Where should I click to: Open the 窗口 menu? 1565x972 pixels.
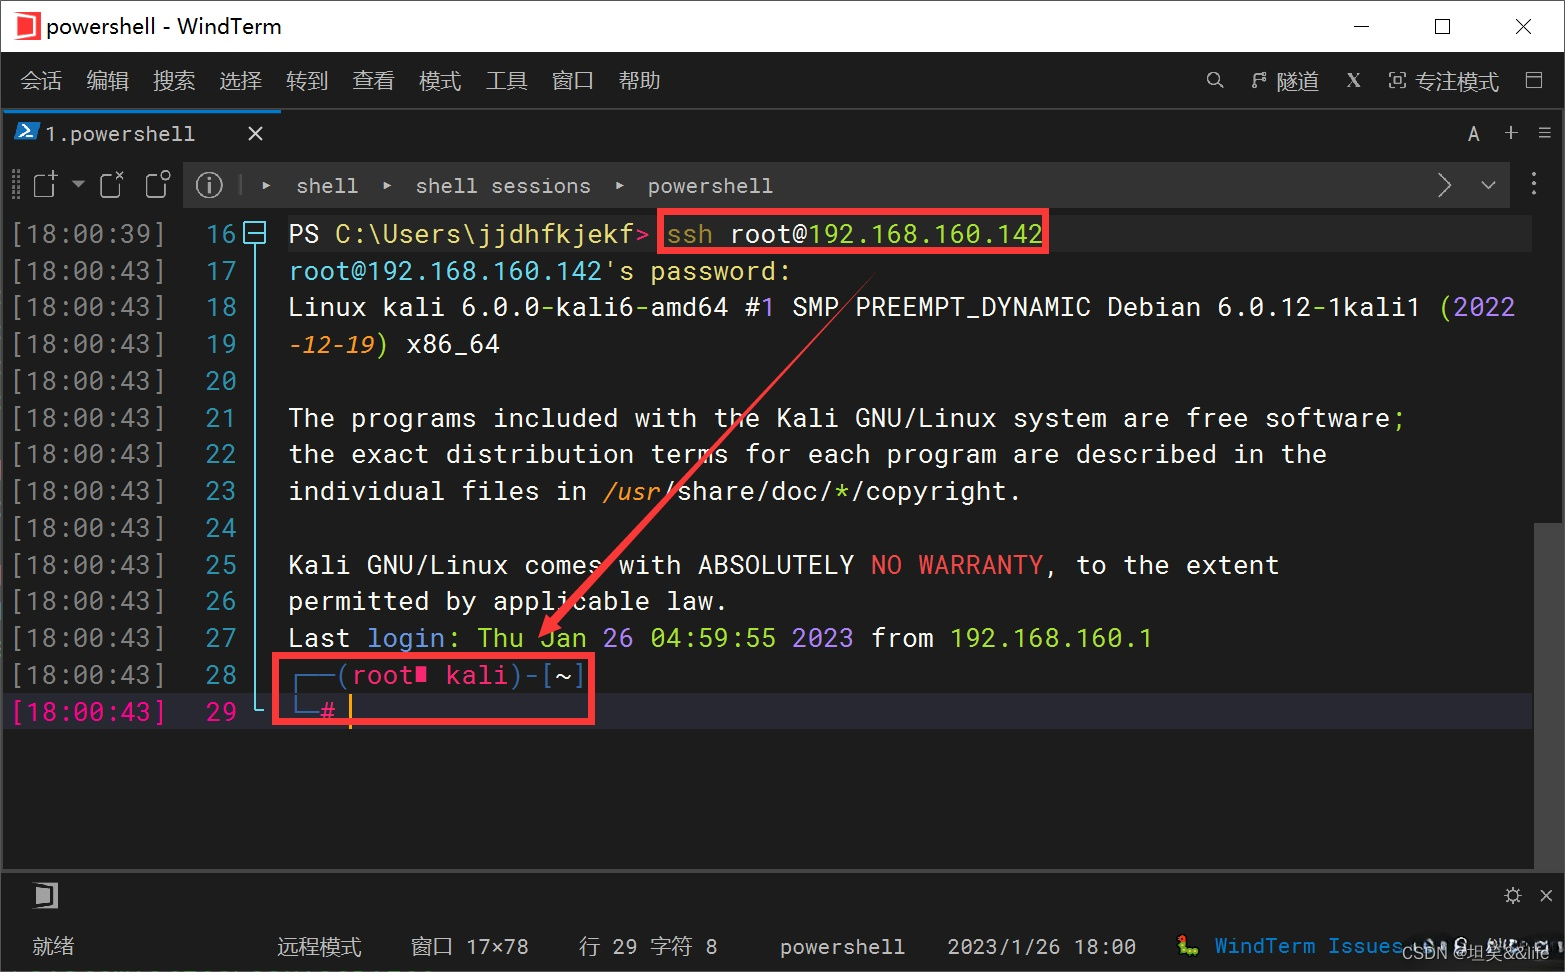click(573, 81)
